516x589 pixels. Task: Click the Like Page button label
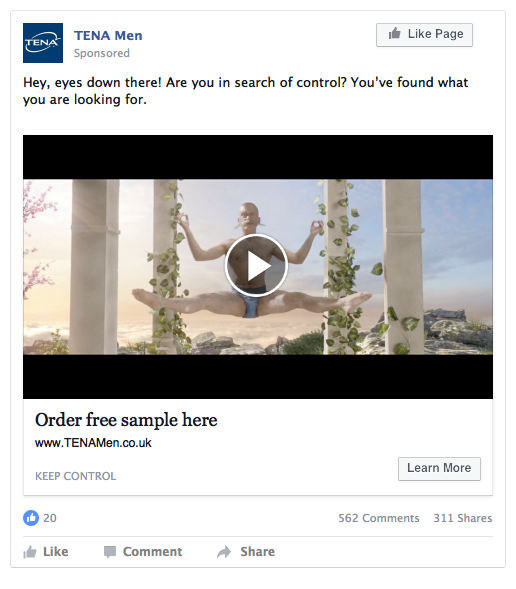click(x=436, y=34)
